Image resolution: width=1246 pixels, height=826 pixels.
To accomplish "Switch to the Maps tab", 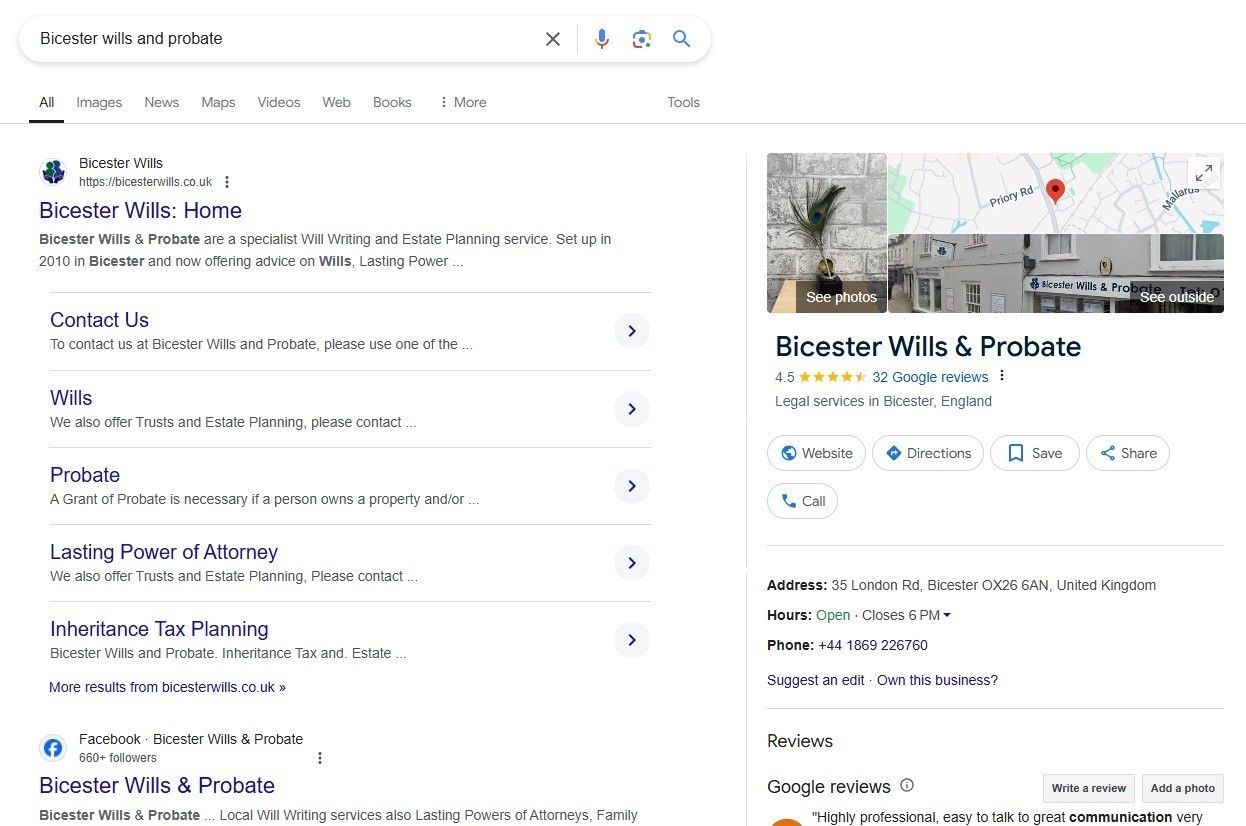I will pyautogui.click(x=218, y=102).
